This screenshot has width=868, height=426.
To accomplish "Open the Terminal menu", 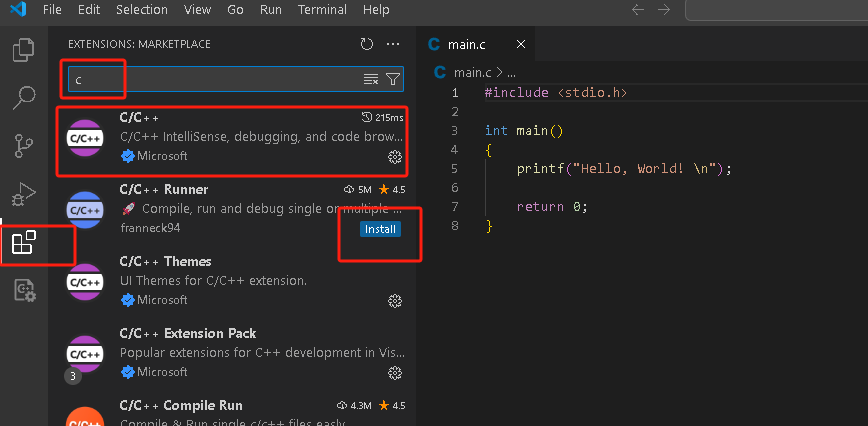I will tap(322, 9).
